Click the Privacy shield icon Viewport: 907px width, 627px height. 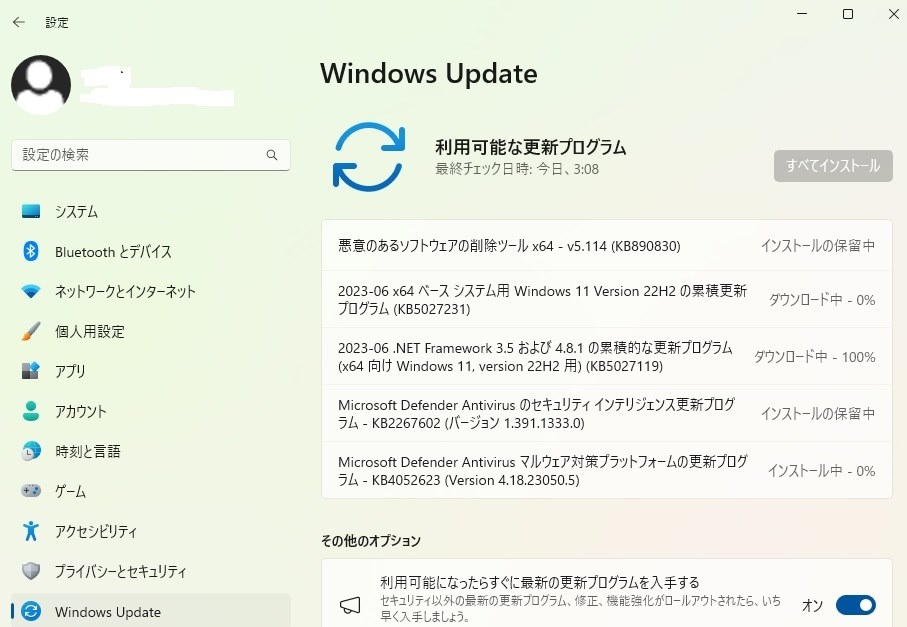click(31, 571)
